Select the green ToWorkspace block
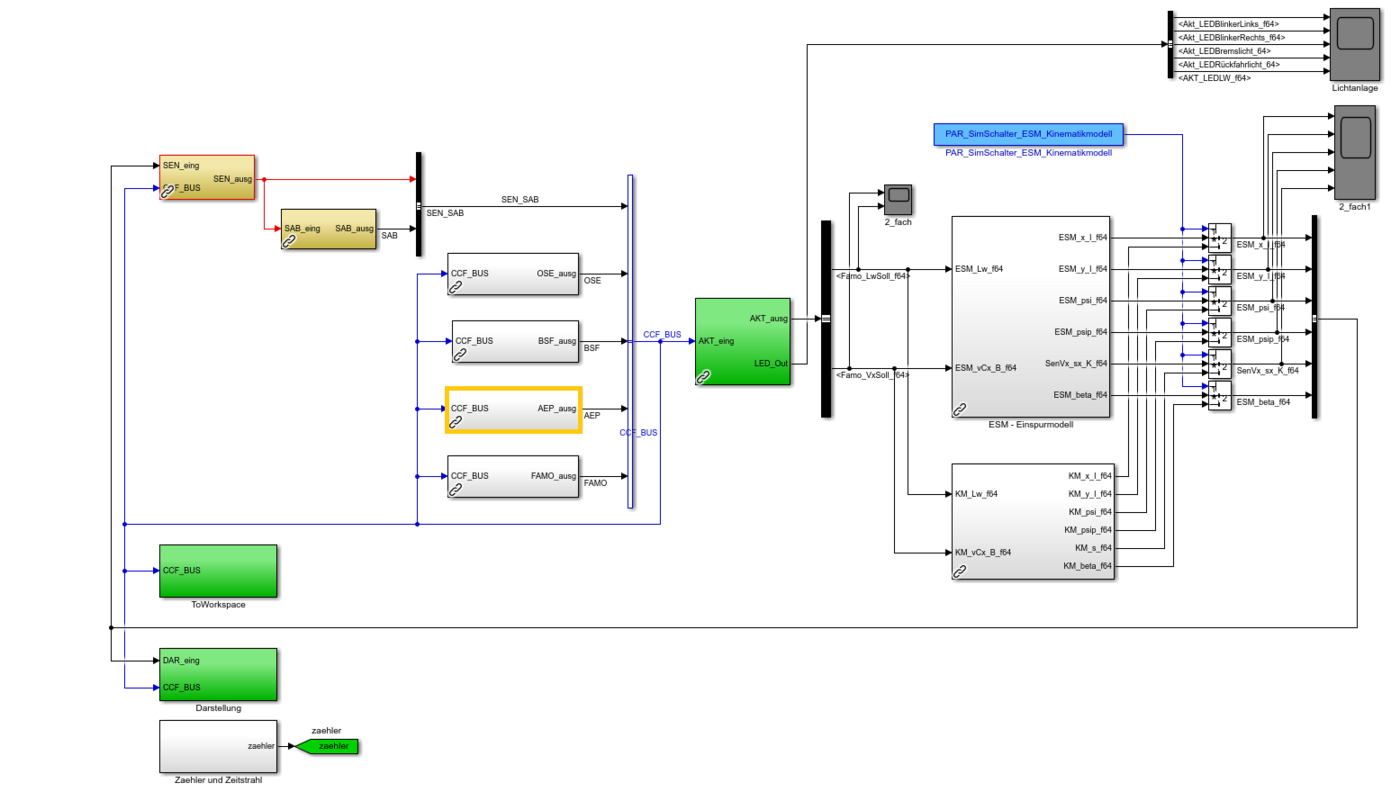The width and height of the screenshot is (1400, 792). point(218,571)
